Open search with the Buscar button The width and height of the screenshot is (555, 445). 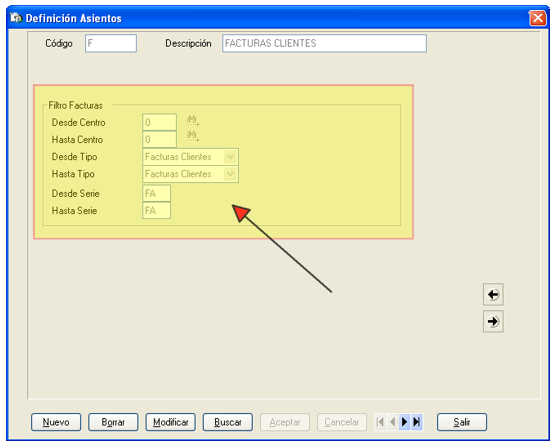(228, 422)
